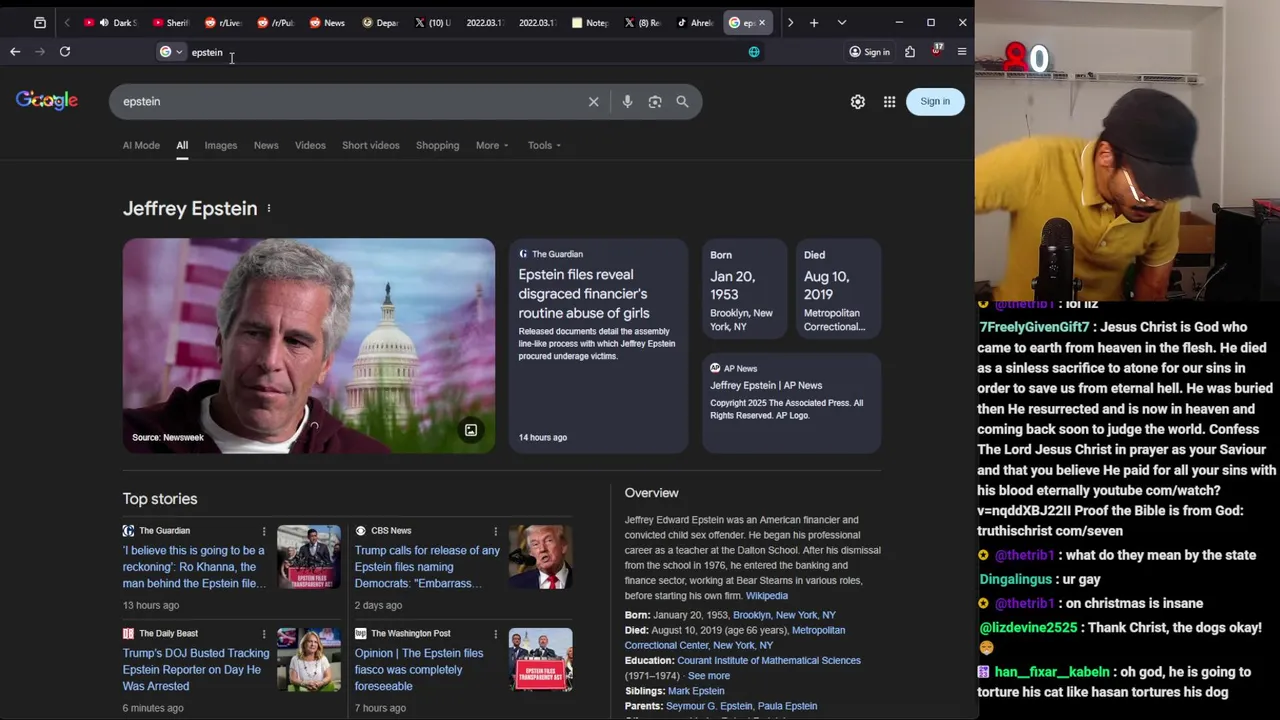Open more options for Daily Beast story

264,633
